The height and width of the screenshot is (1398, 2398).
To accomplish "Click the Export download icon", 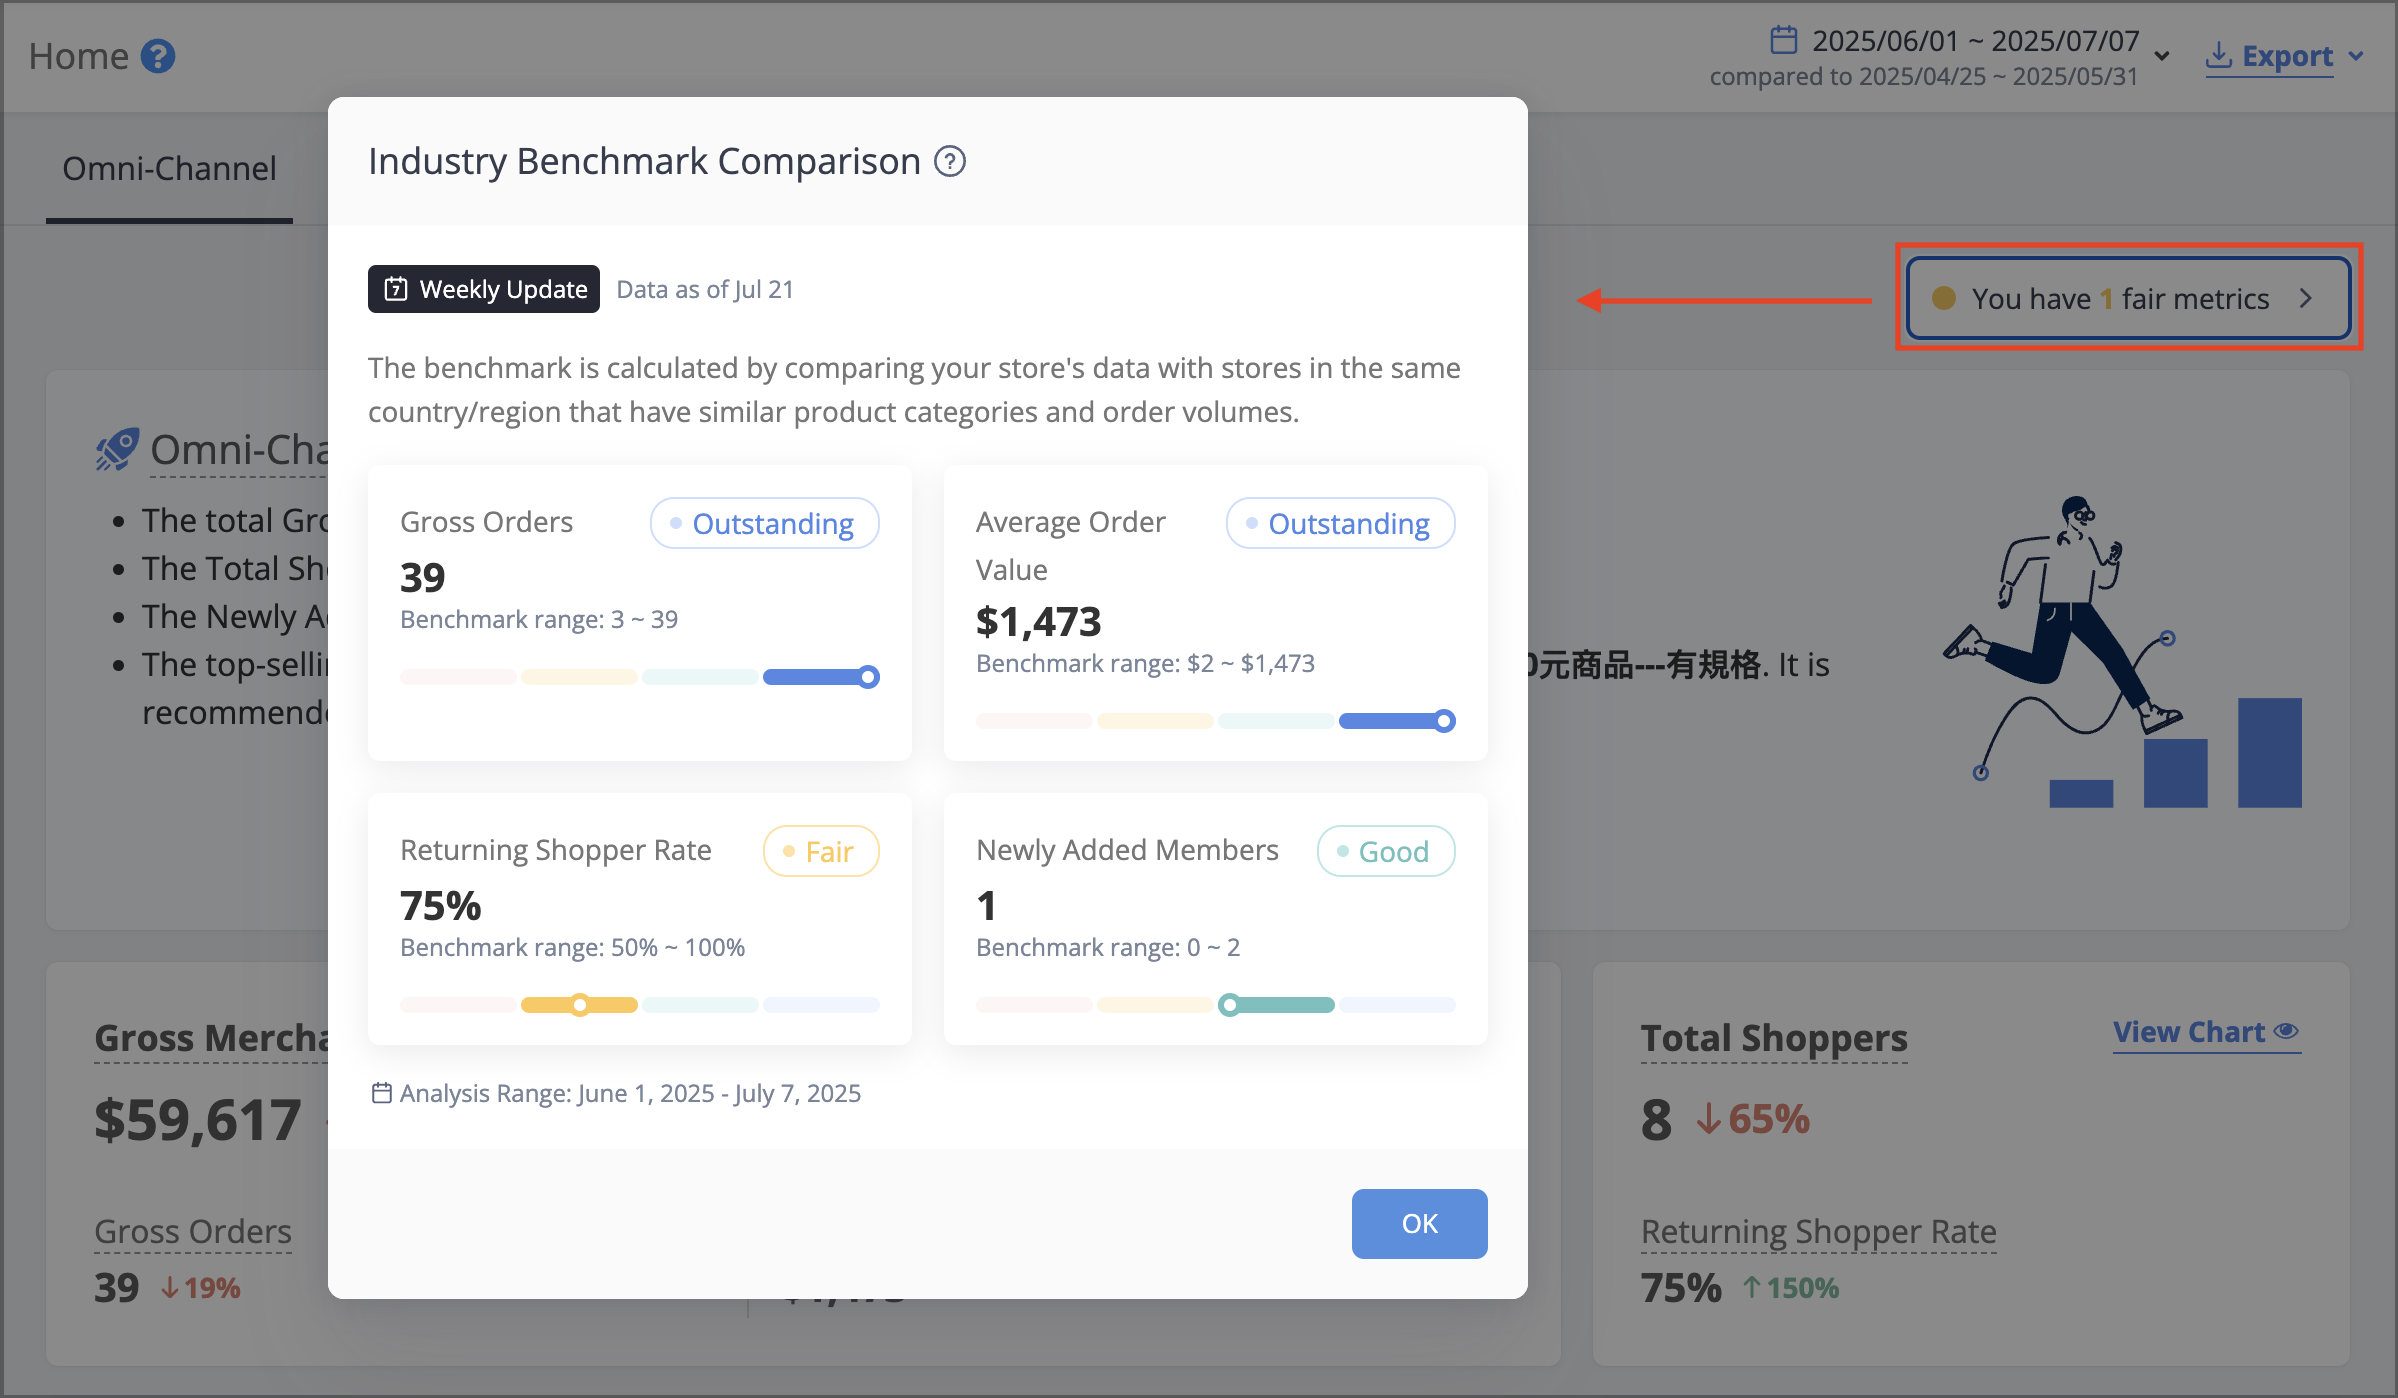I will pos(2218,55).
